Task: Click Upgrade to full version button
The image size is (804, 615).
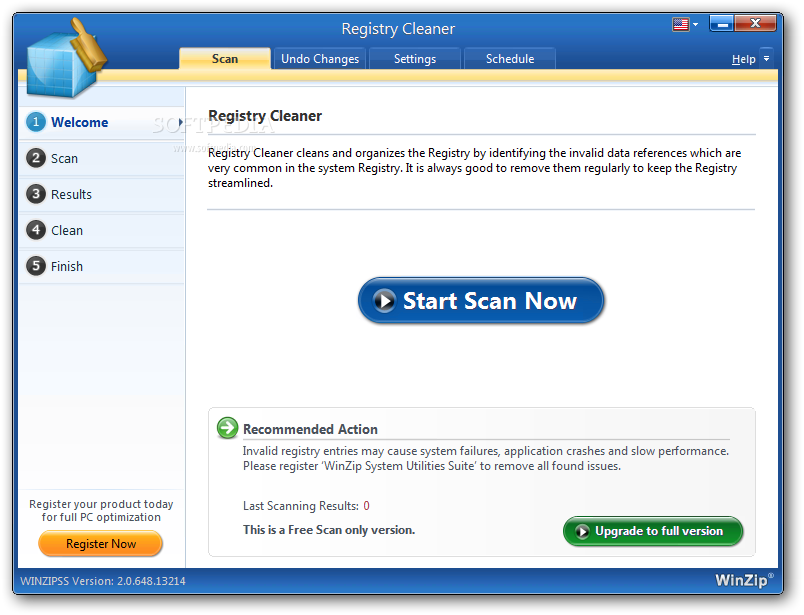Action: point(653,531)
